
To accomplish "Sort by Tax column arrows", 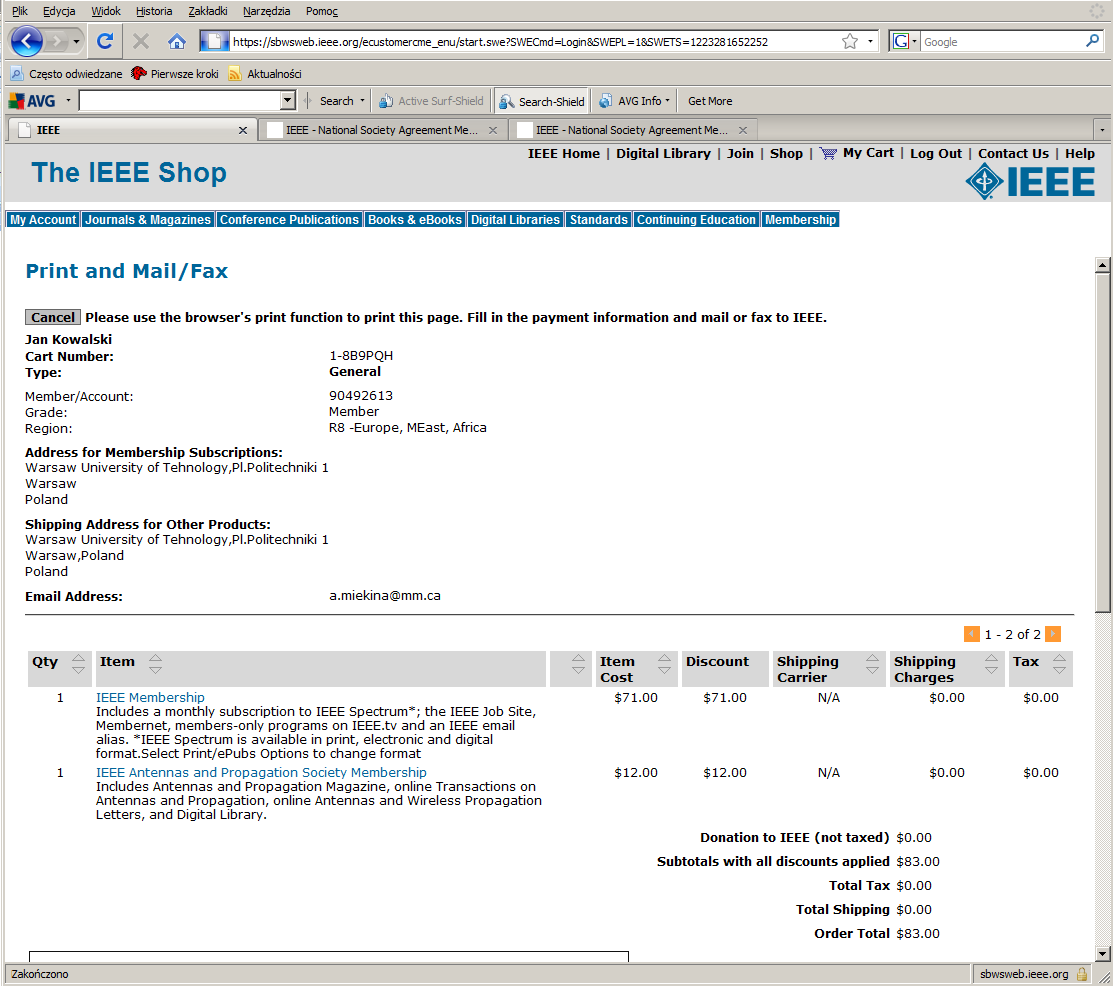I will coord(1059,663).
